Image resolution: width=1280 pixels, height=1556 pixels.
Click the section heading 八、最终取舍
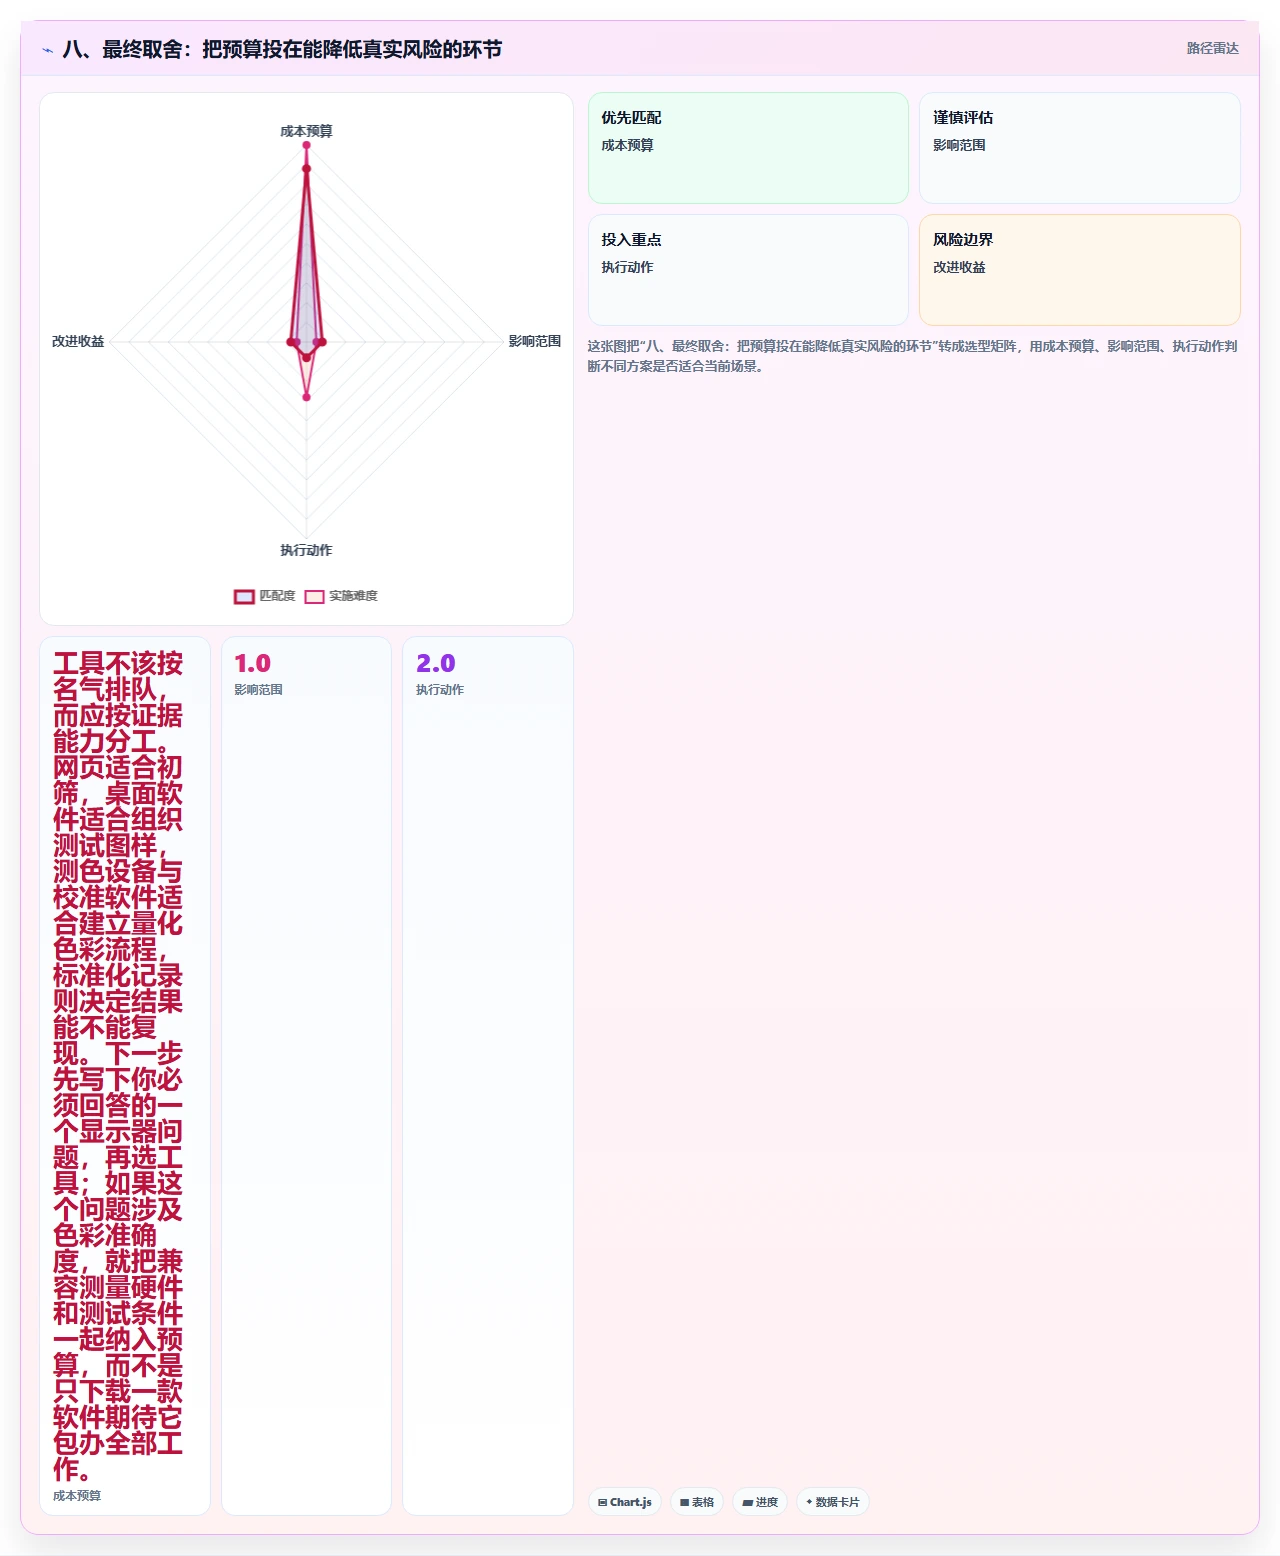(282, 49)
